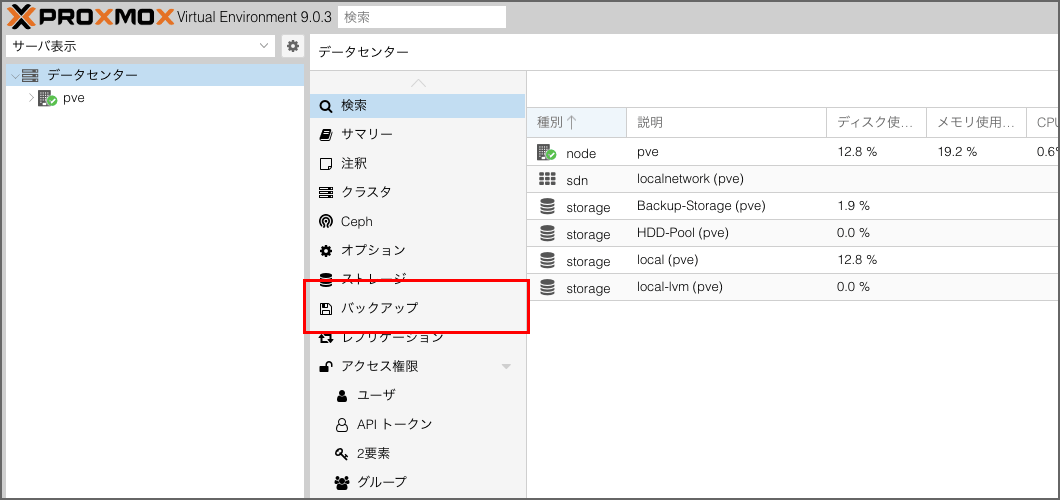Click the gear settings icon beside server view
Image resolution: width=1060 pixels, height=500 pixels.
coord(292,46)
